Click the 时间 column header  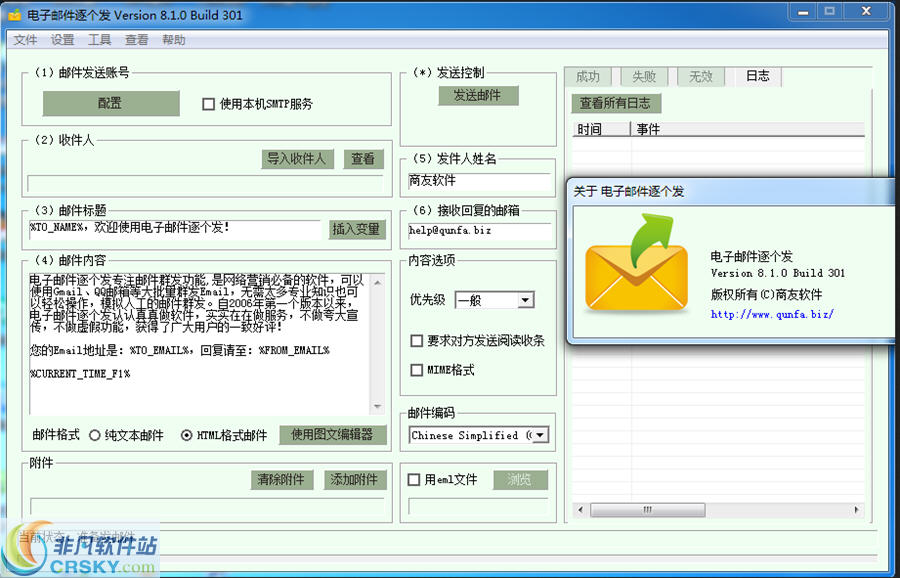pos(602,129)
